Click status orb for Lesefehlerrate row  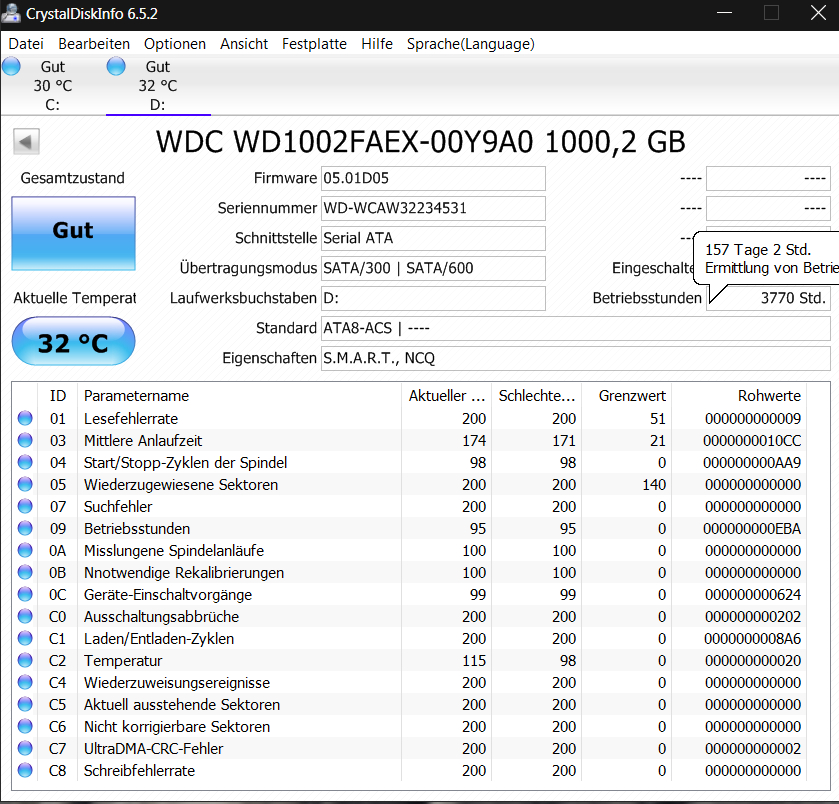coord(25,418)
